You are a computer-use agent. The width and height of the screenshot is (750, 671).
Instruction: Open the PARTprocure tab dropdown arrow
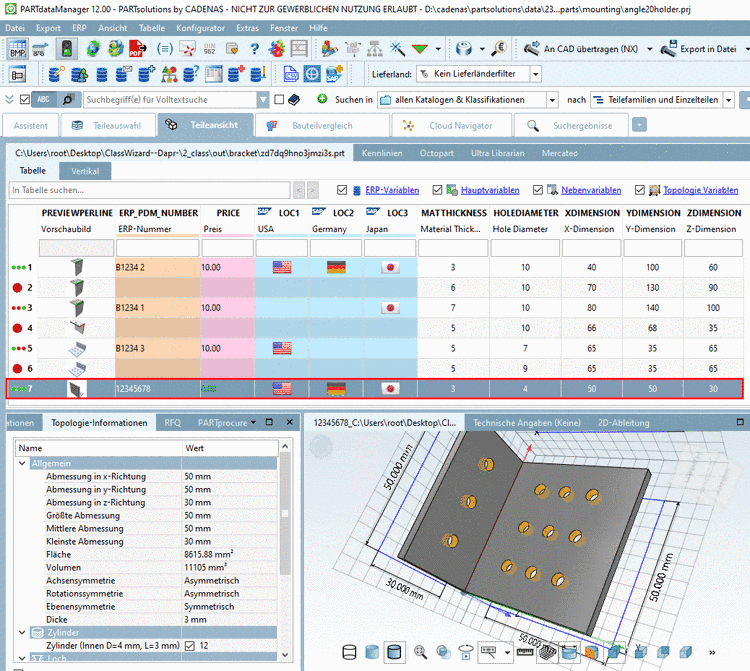(253, 422)
